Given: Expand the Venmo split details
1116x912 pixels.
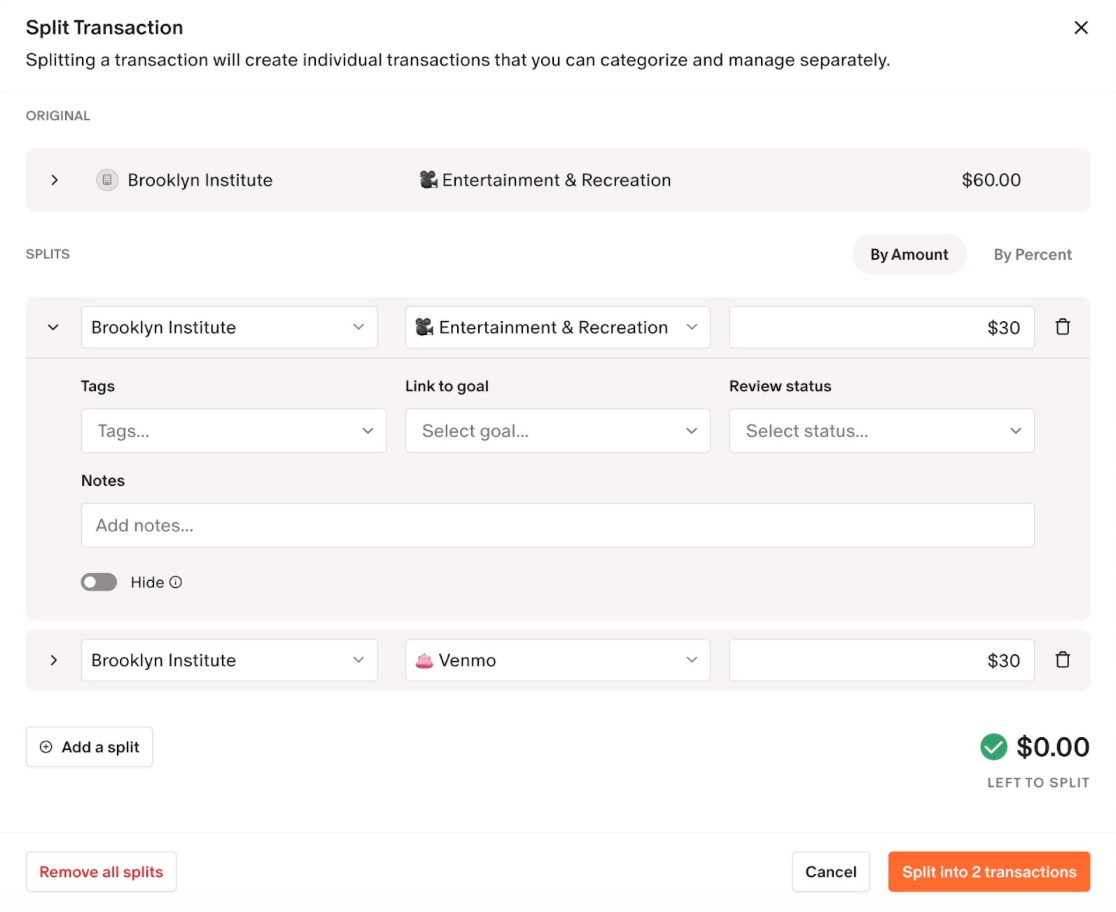Looking at the screenshot, I should (x=54, y=660).
